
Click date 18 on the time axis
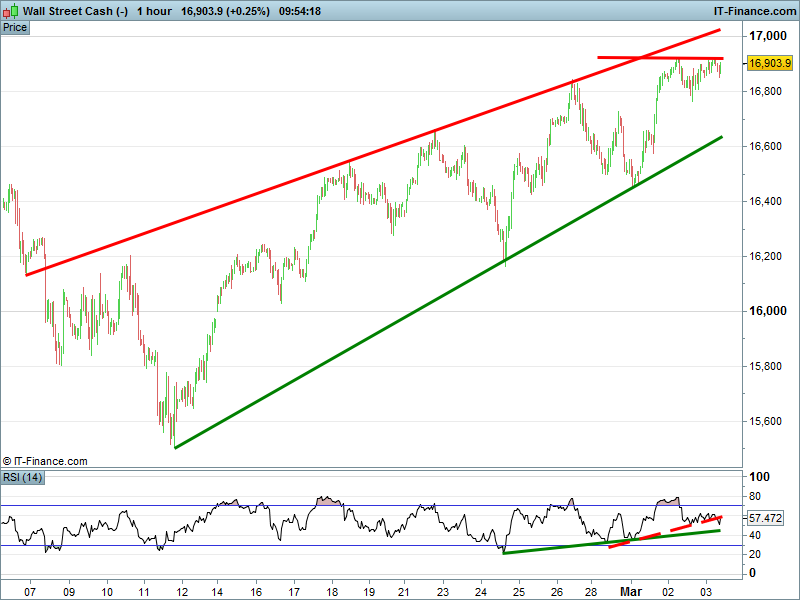pyautogui.click(x=332, y=592)
